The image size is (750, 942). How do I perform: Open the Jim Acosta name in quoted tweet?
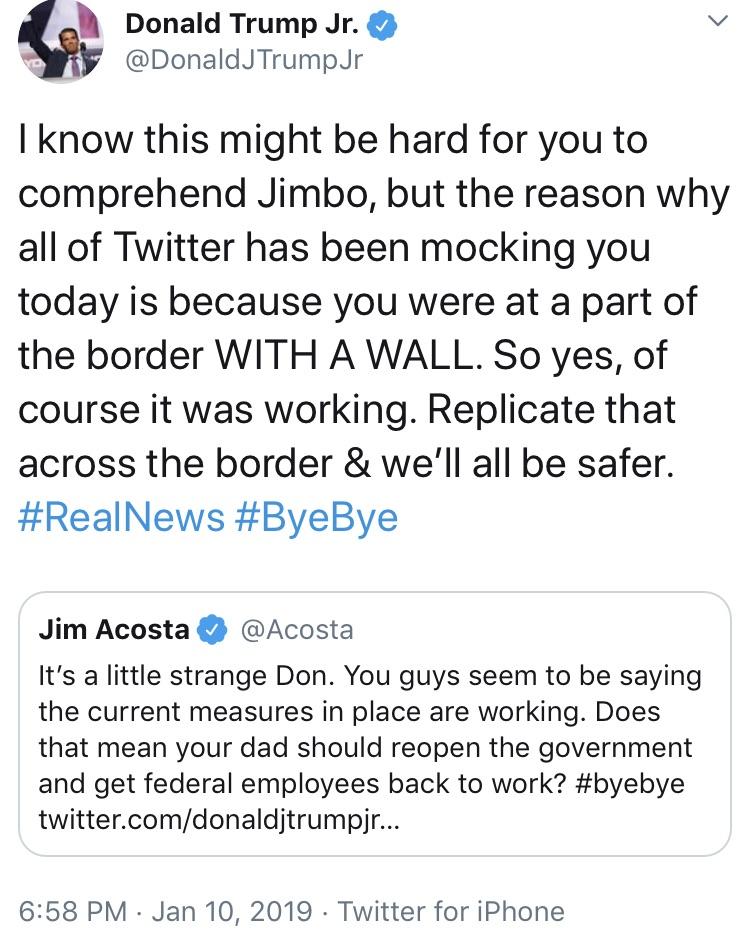(114, 630)
